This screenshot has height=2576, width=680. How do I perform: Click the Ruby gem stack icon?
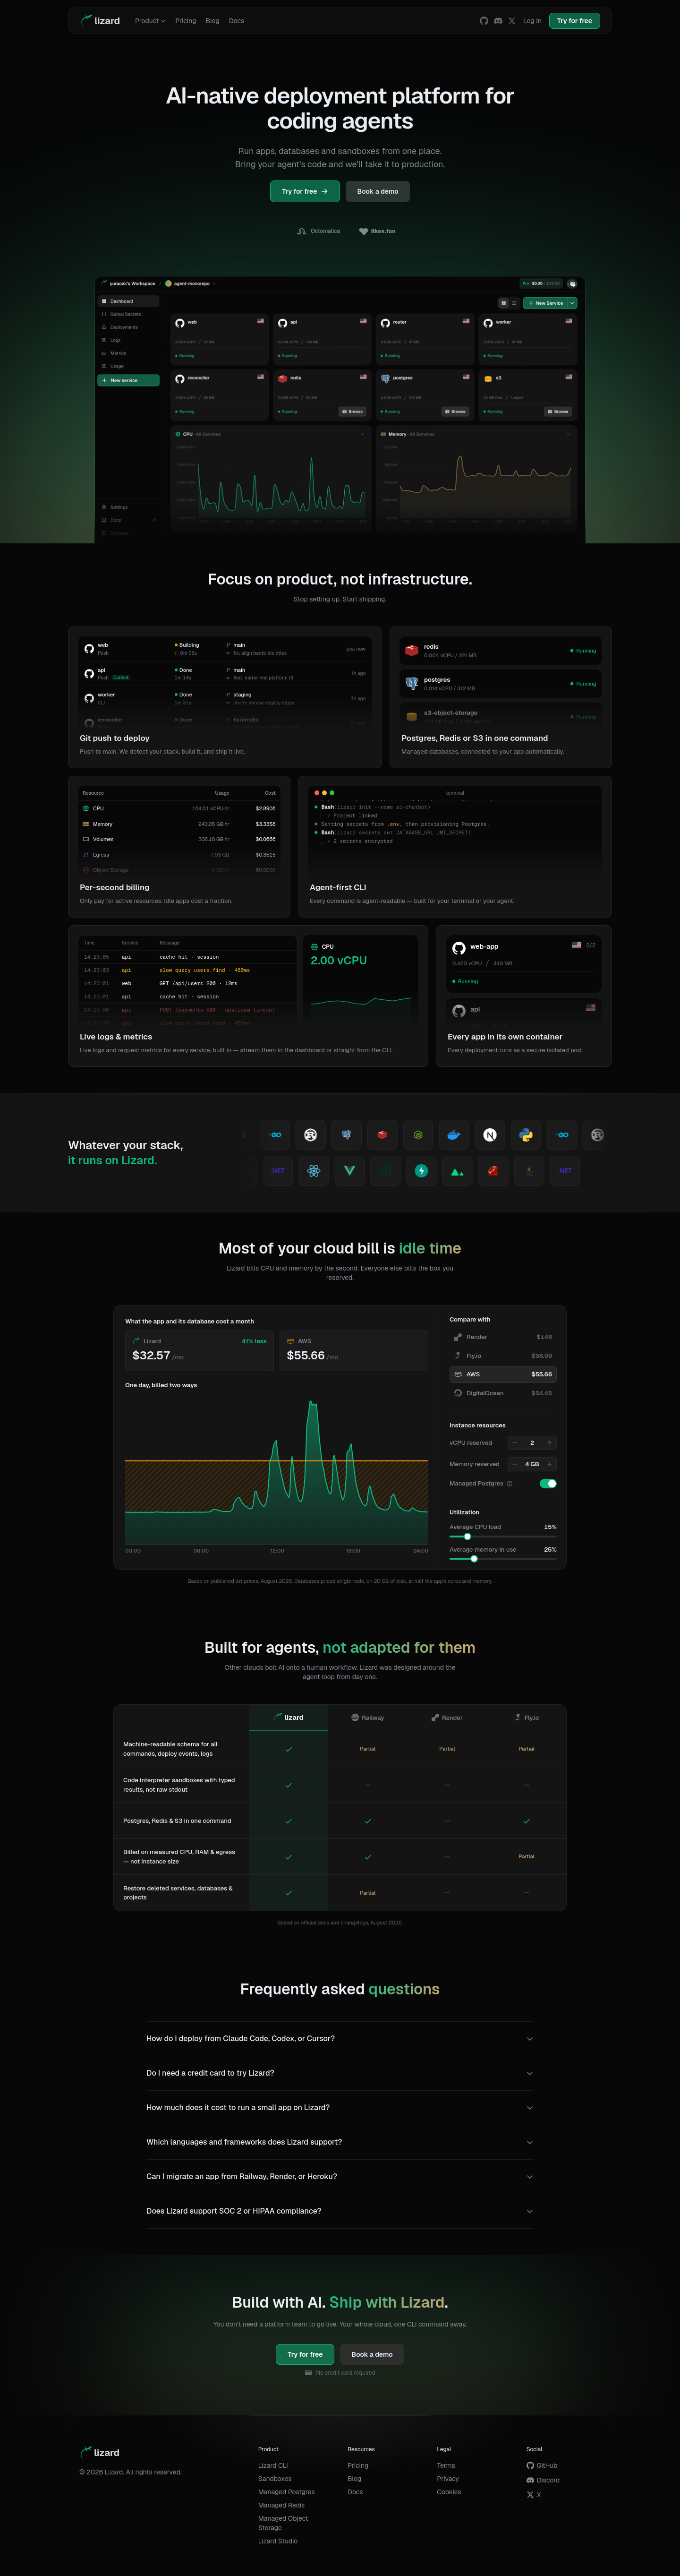(493, 1171)
